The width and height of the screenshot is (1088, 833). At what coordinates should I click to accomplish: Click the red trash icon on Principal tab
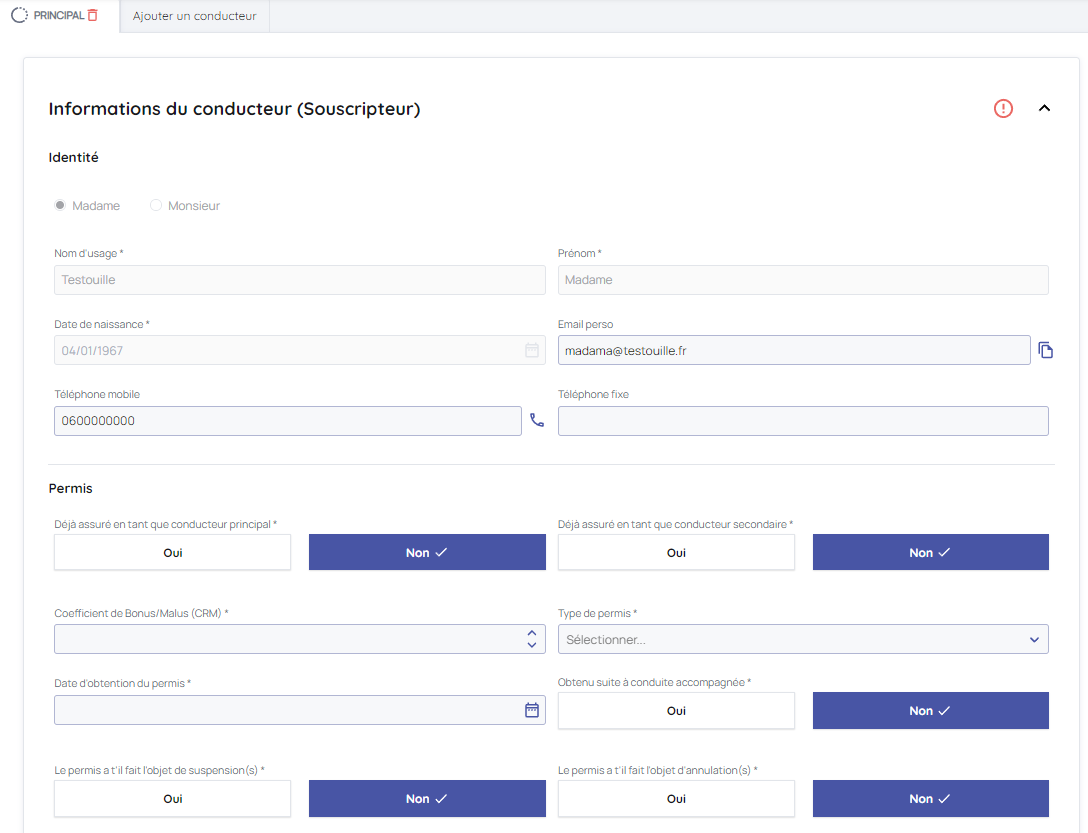(x=93, y=15)
